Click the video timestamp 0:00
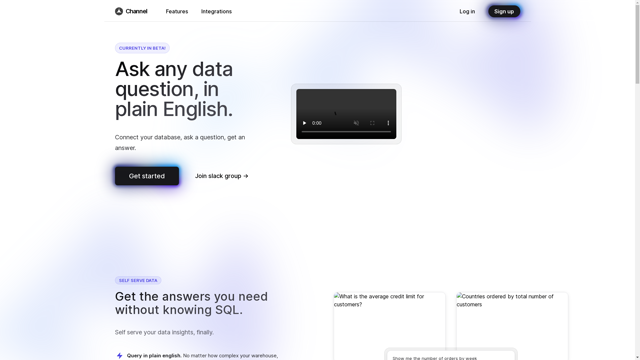Screen dimensions: 640x360 [317, 123]
